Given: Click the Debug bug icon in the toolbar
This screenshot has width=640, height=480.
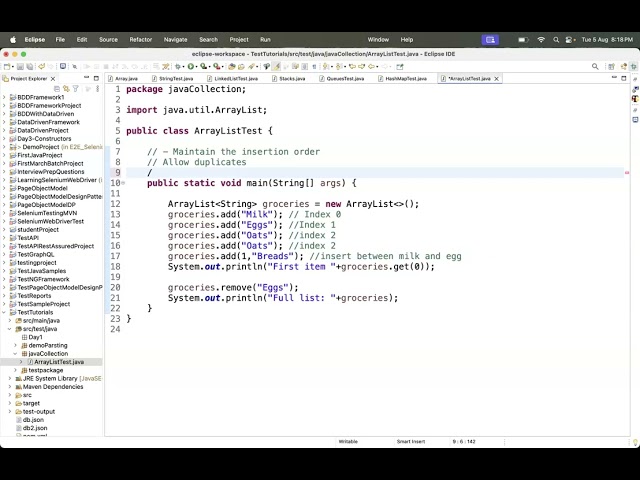Looking at the screenshot, I should 178,66.
